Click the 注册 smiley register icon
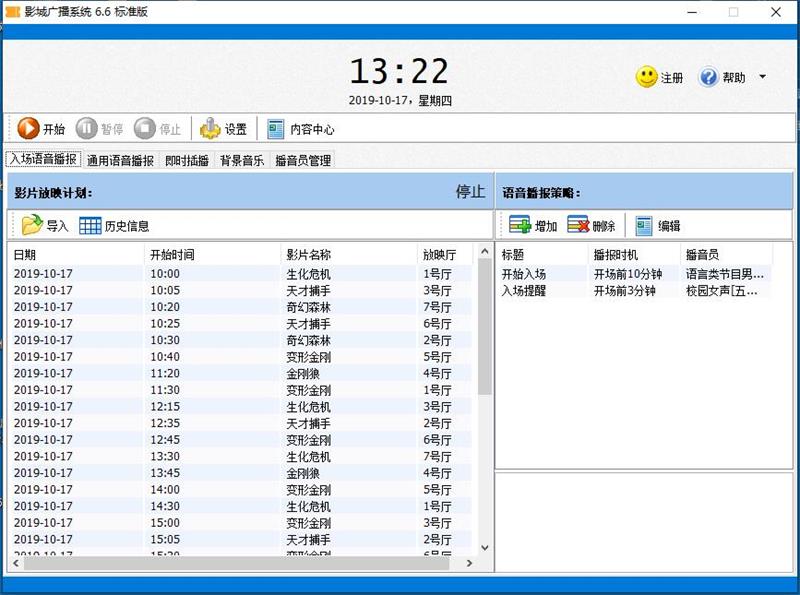This screenshot has width=800, height=595. click(646, 77)
